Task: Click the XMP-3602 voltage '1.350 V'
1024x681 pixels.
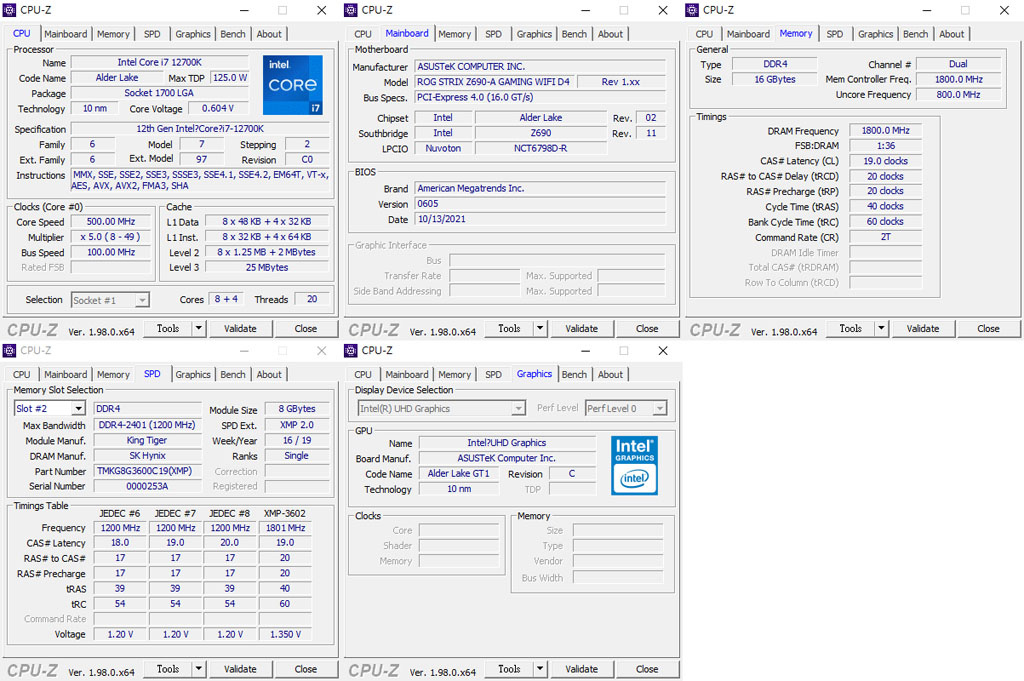Action: 285,635
